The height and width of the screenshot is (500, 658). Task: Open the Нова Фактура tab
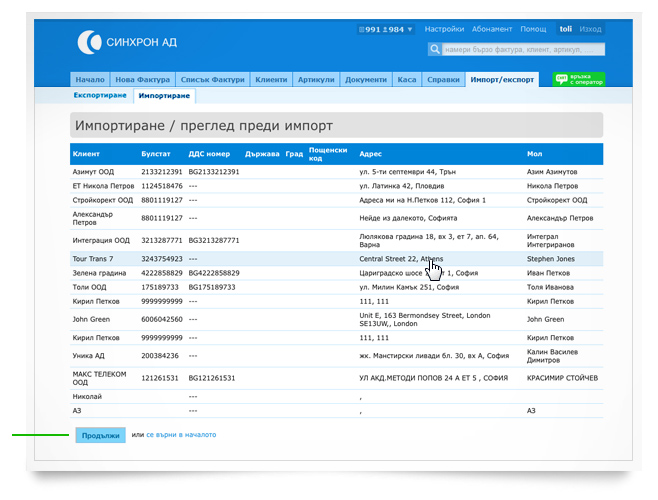tap(140, 80)
